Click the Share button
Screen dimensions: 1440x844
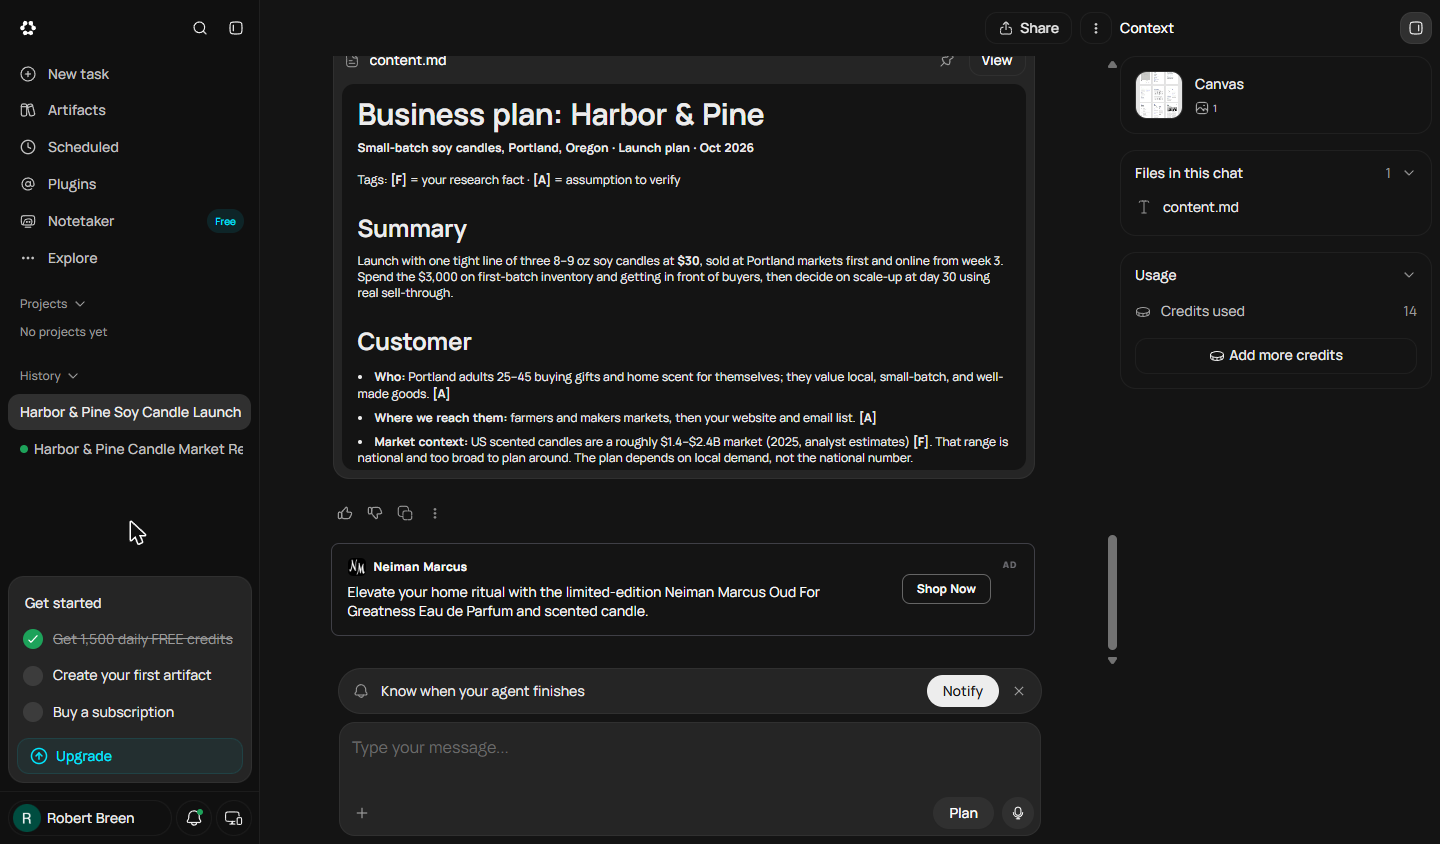1028,28
